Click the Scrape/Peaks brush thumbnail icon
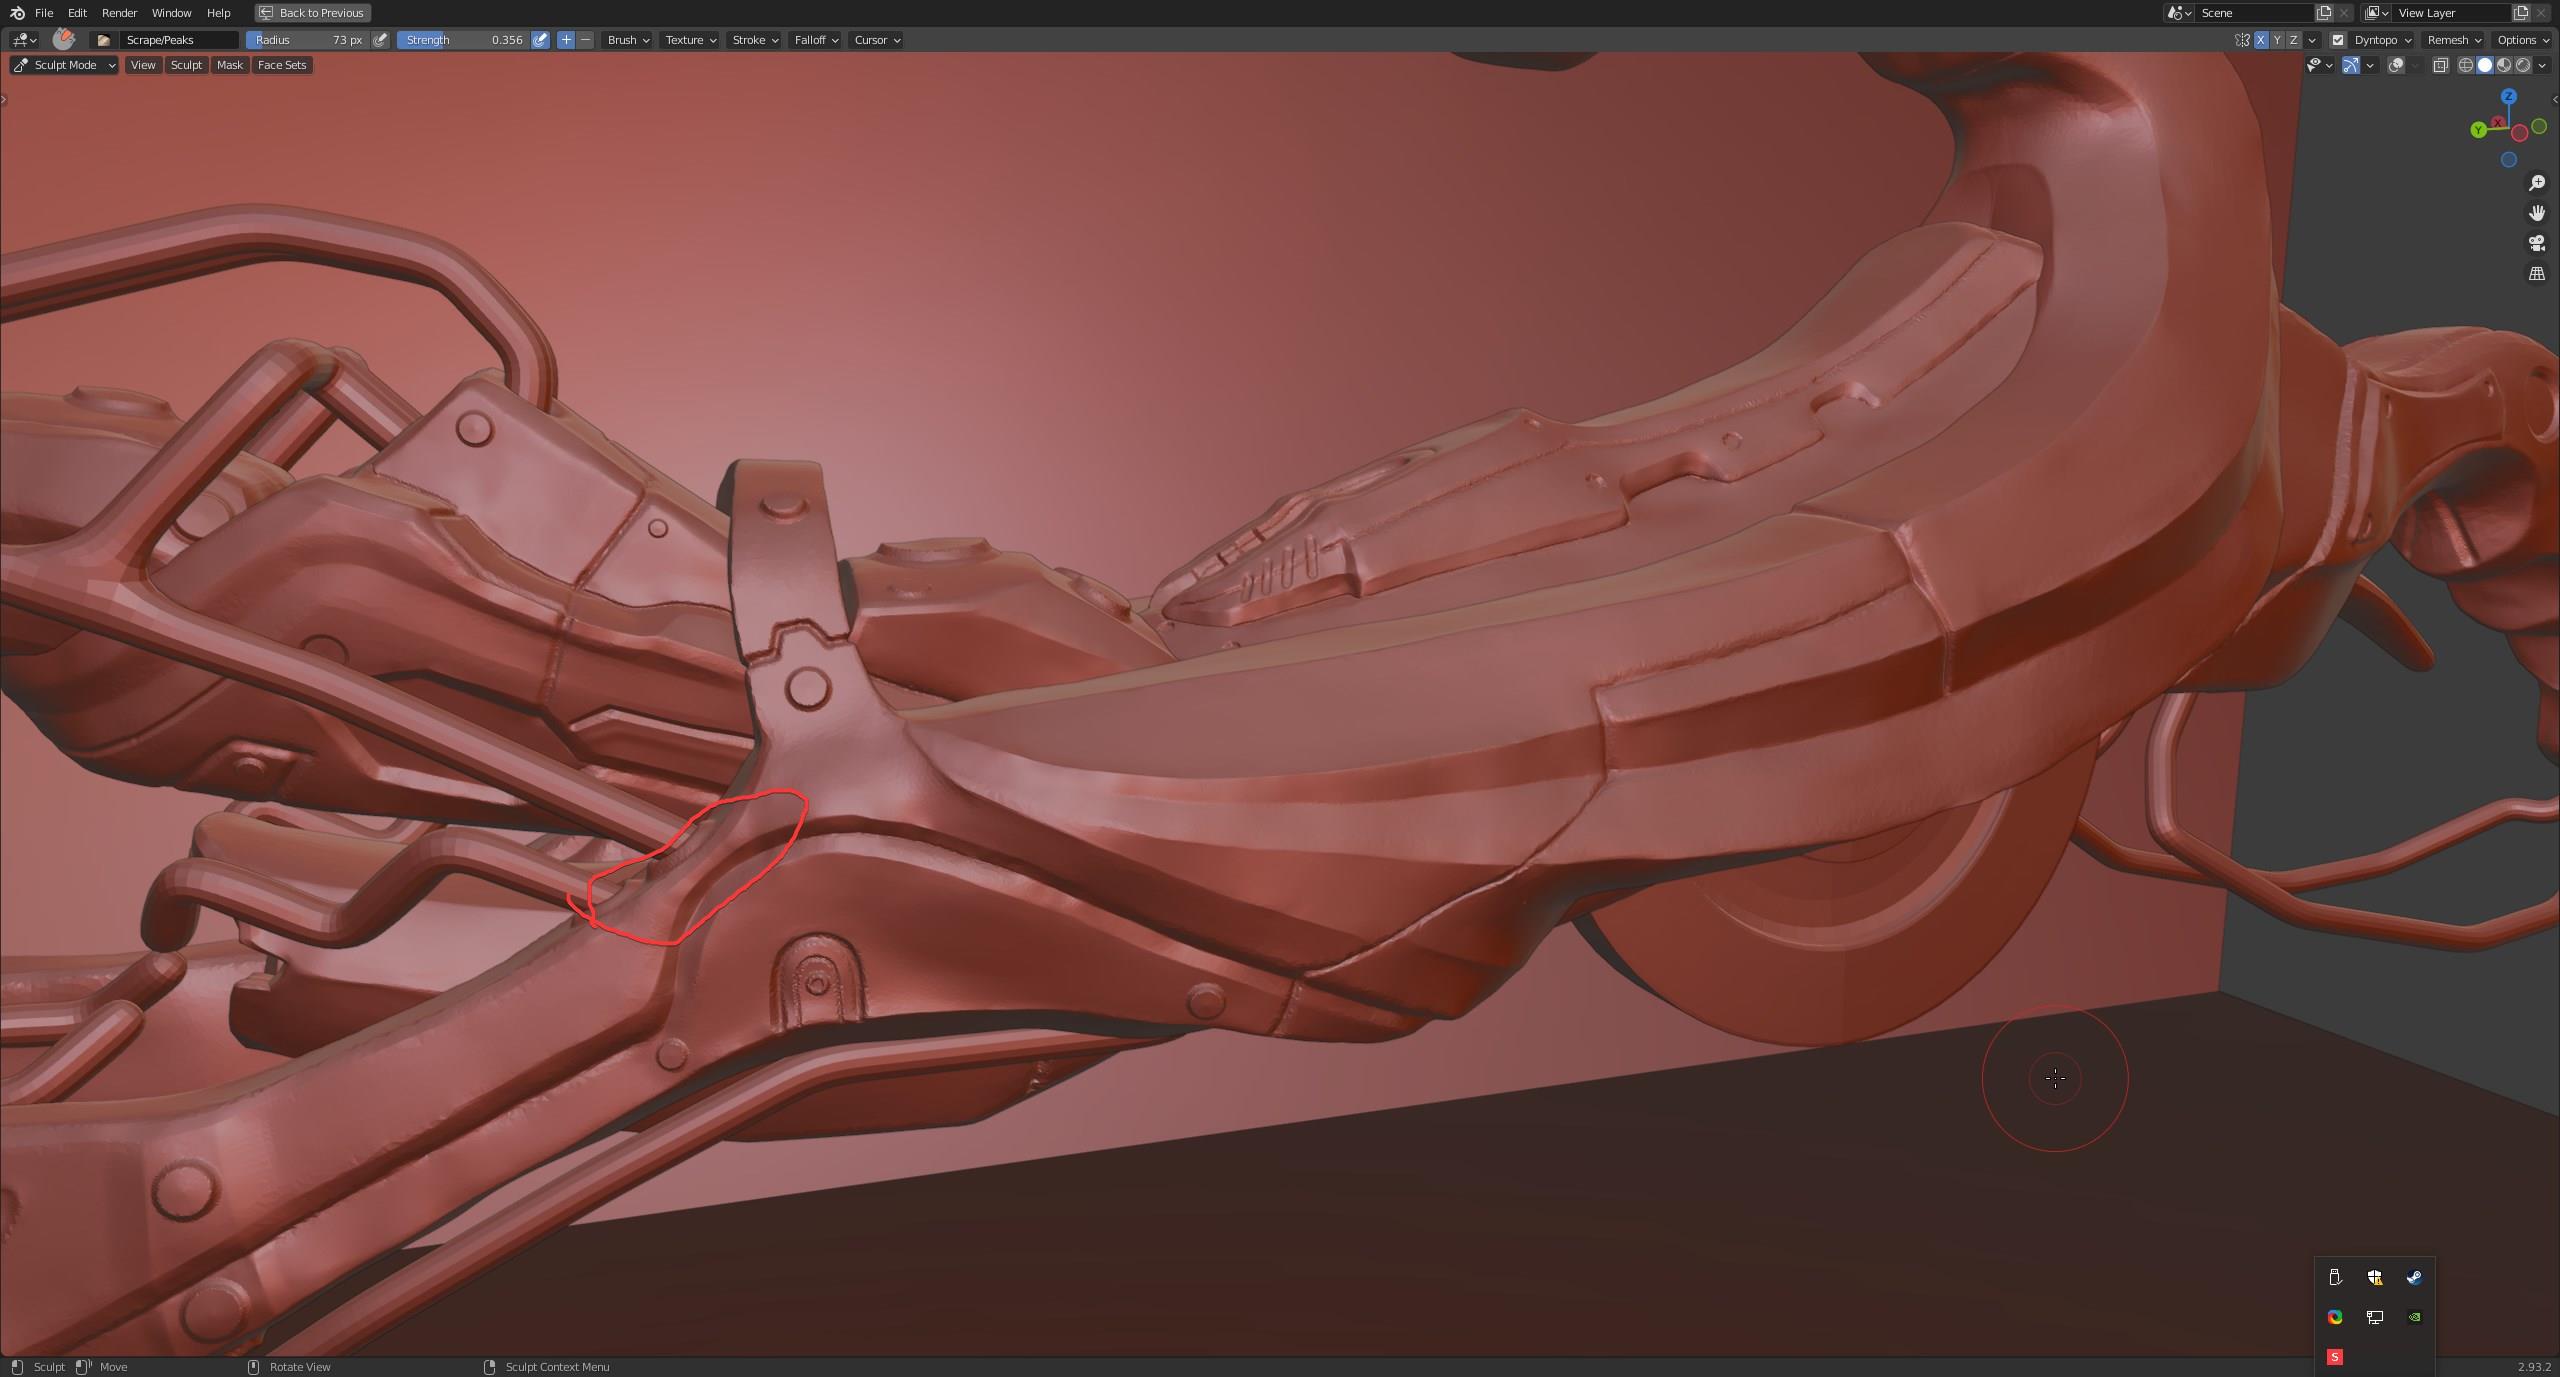This screenshot has width=2560, height=1377. click(64, 39)
